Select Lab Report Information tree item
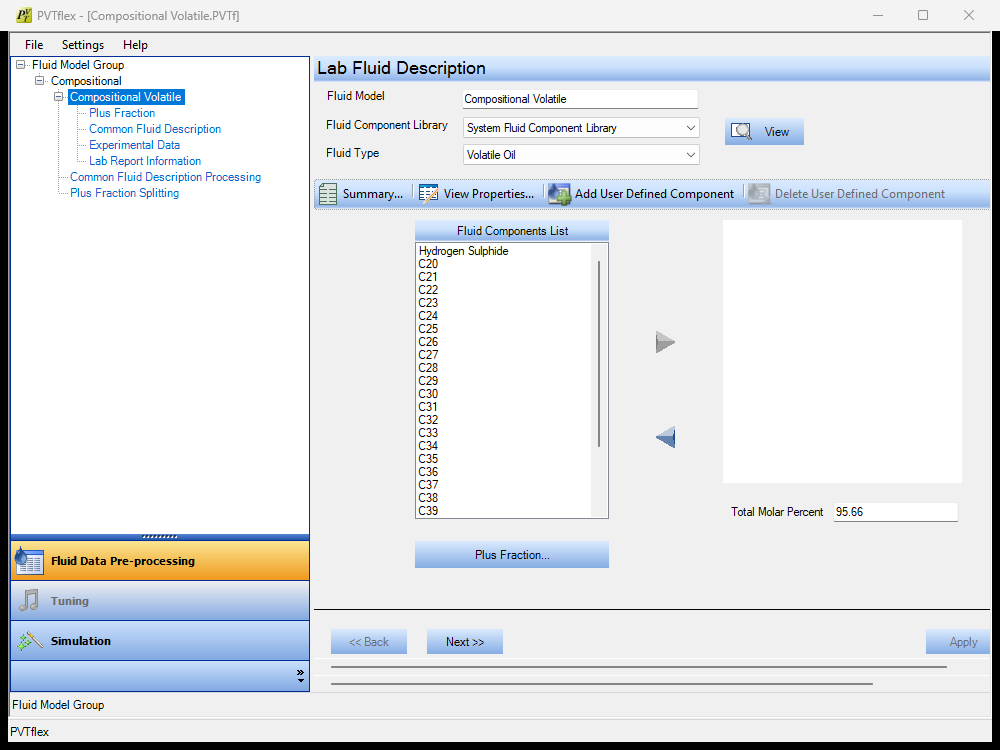The image size is (1000, 750). tap(145, 161)
